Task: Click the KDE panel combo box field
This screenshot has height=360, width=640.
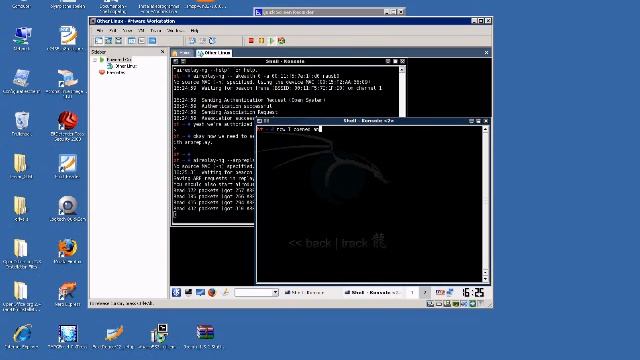Action: (253, 292)
